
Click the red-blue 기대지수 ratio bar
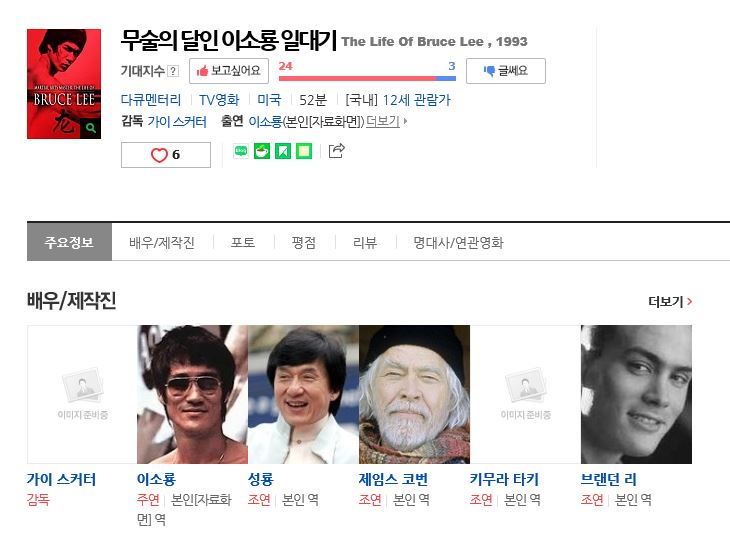pyautogui.click(x=367, y=78)
